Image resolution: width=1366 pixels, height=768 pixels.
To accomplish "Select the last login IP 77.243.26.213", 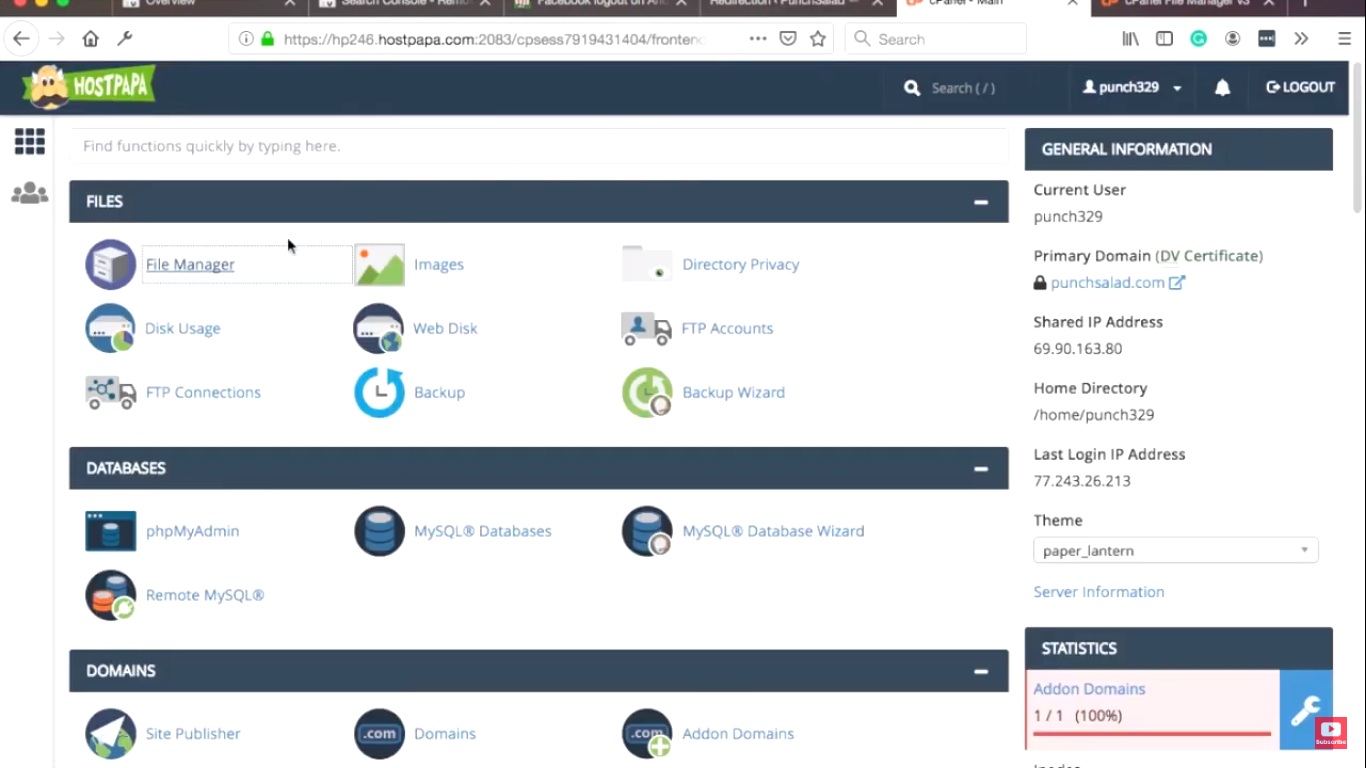I will pyautogui.click(x=1082, y=481).
